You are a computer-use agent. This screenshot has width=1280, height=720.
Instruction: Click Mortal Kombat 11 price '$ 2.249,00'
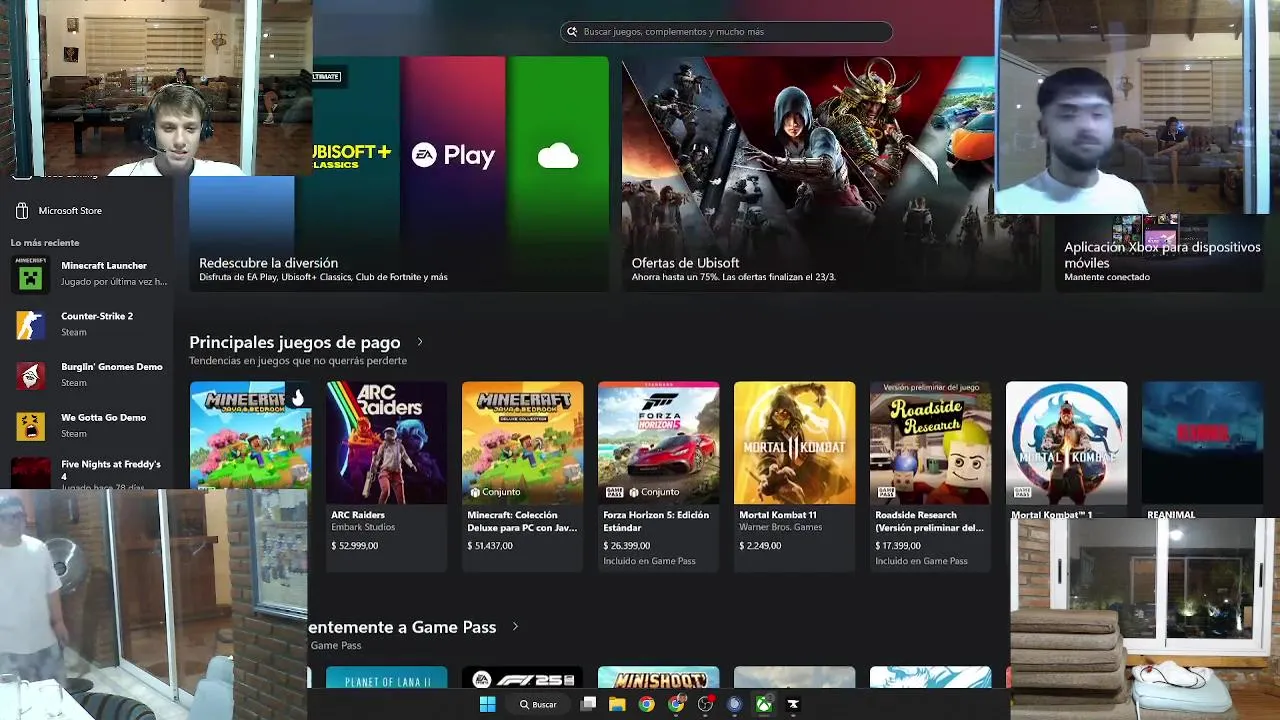(x=760, y=546)
